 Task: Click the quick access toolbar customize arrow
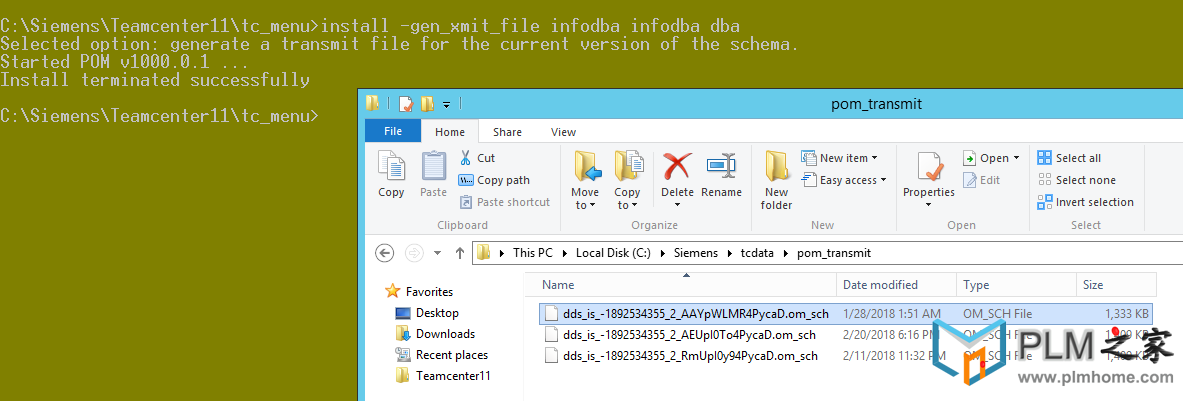(446, 104)
